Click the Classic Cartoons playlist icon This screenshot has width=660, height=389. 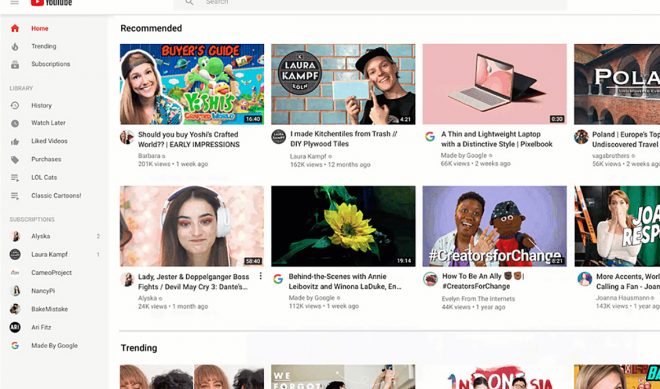(15, 196)
